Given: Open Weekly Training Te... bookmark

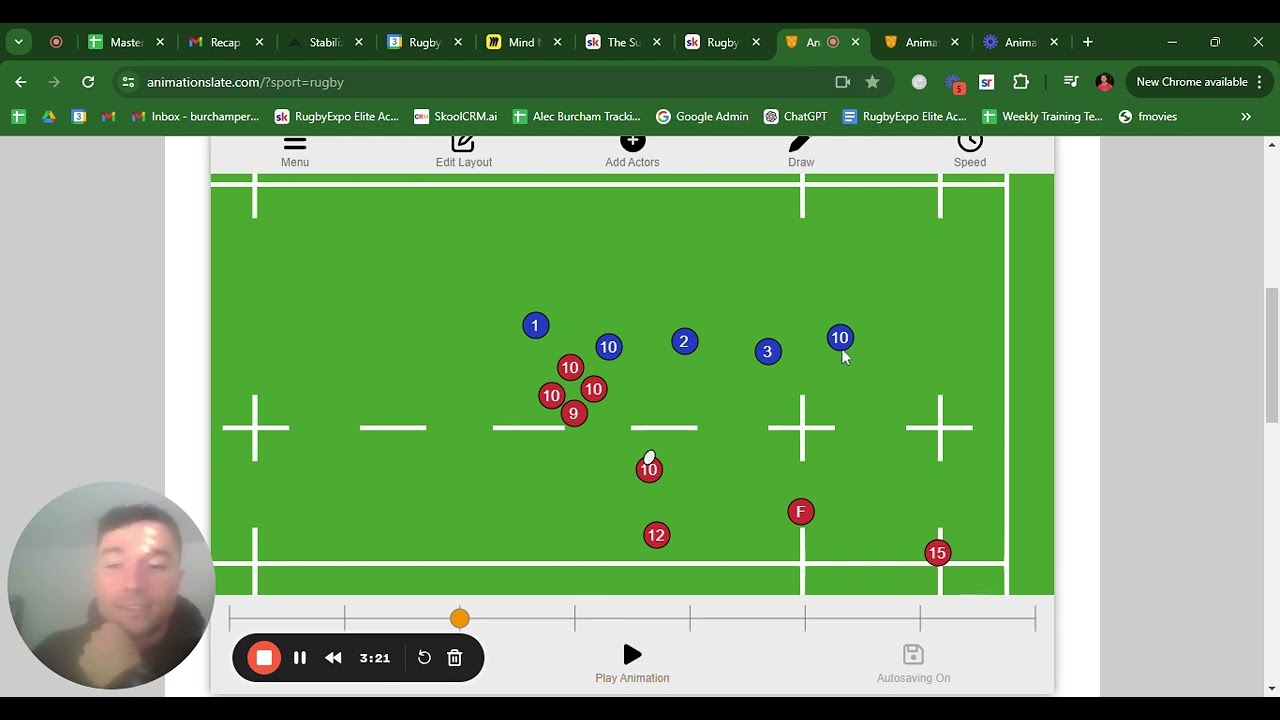Looking at the screenshot, I should click(x=1042, y=117).
